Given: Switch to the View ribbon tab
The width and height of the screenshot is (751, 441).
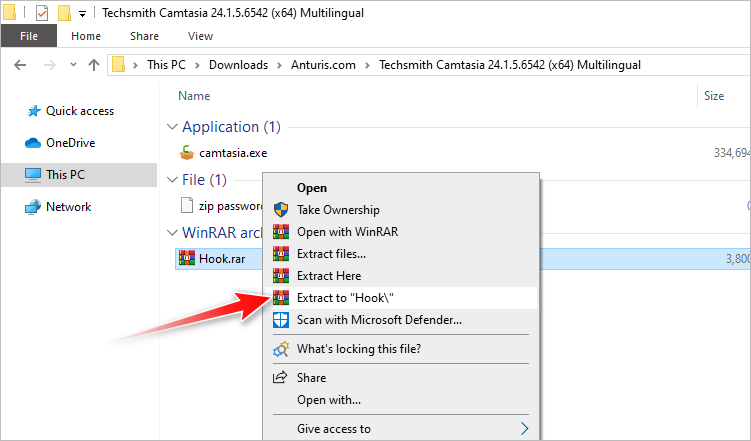Looking at the screenshot, I should pyautogui.click(x=200, y=36).
